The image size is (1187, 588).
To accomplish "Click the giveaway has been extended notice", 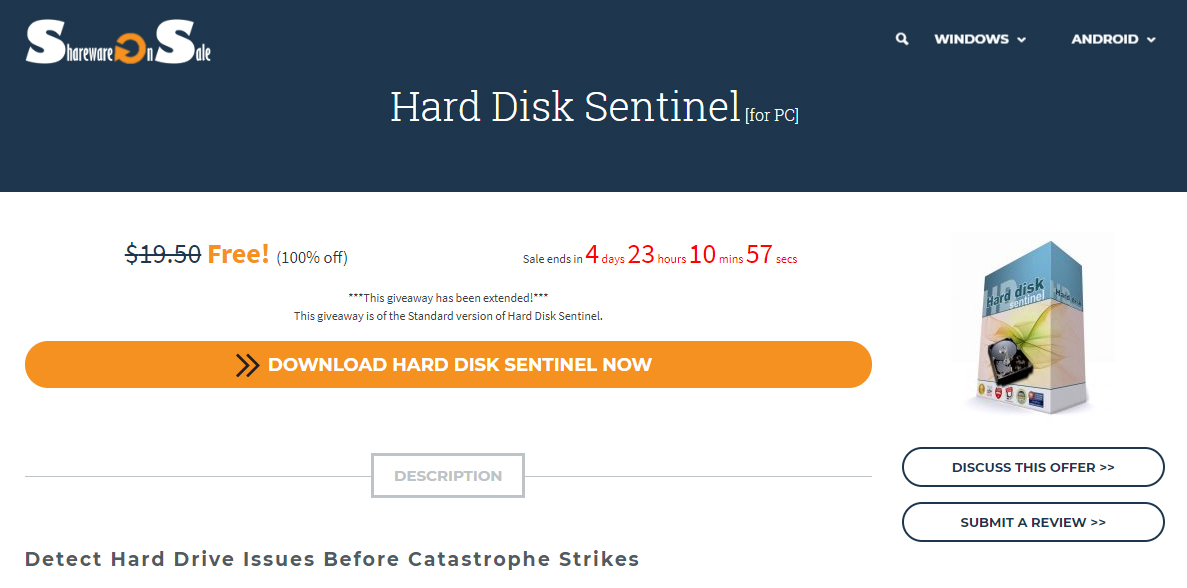I will point(448,298).
